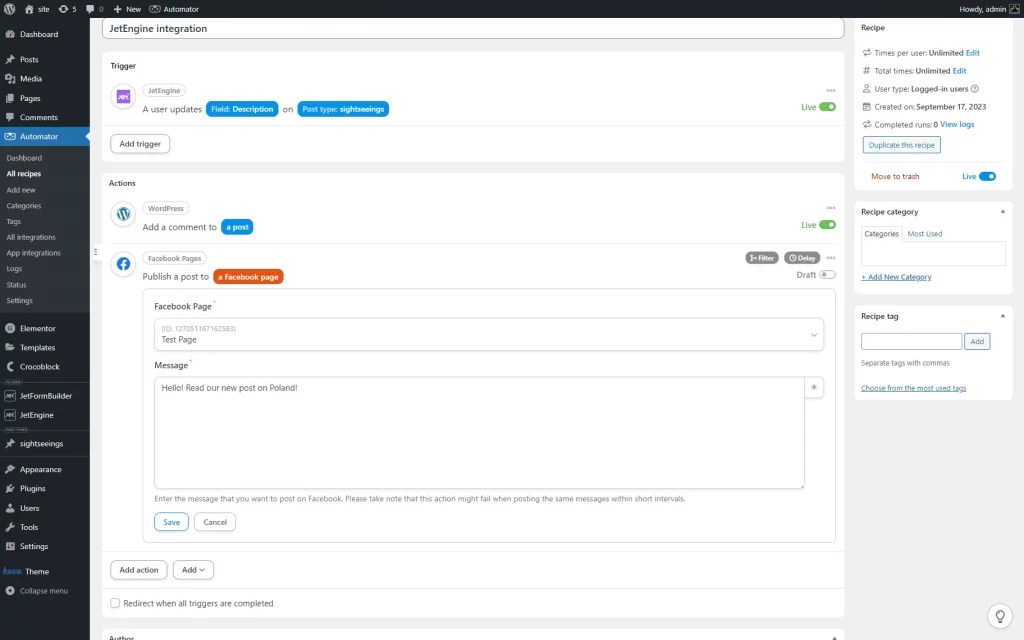The height and width of the screenshot is (640, 1024).
Task: Click the Facebook Pages action icon
Action: [123, 264]
